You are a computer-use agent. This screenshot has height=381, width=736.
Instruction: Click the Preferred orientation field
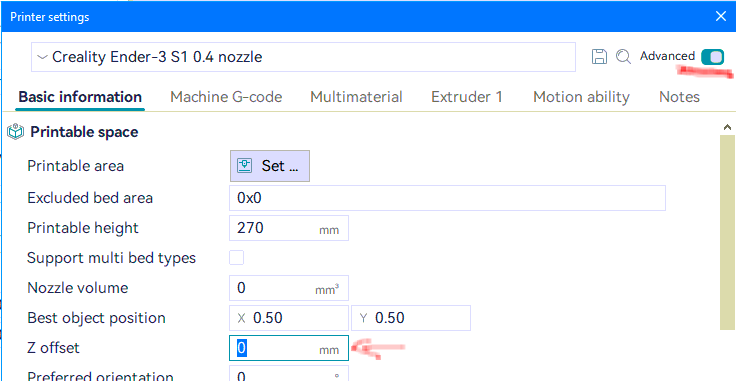coord(289,373)
